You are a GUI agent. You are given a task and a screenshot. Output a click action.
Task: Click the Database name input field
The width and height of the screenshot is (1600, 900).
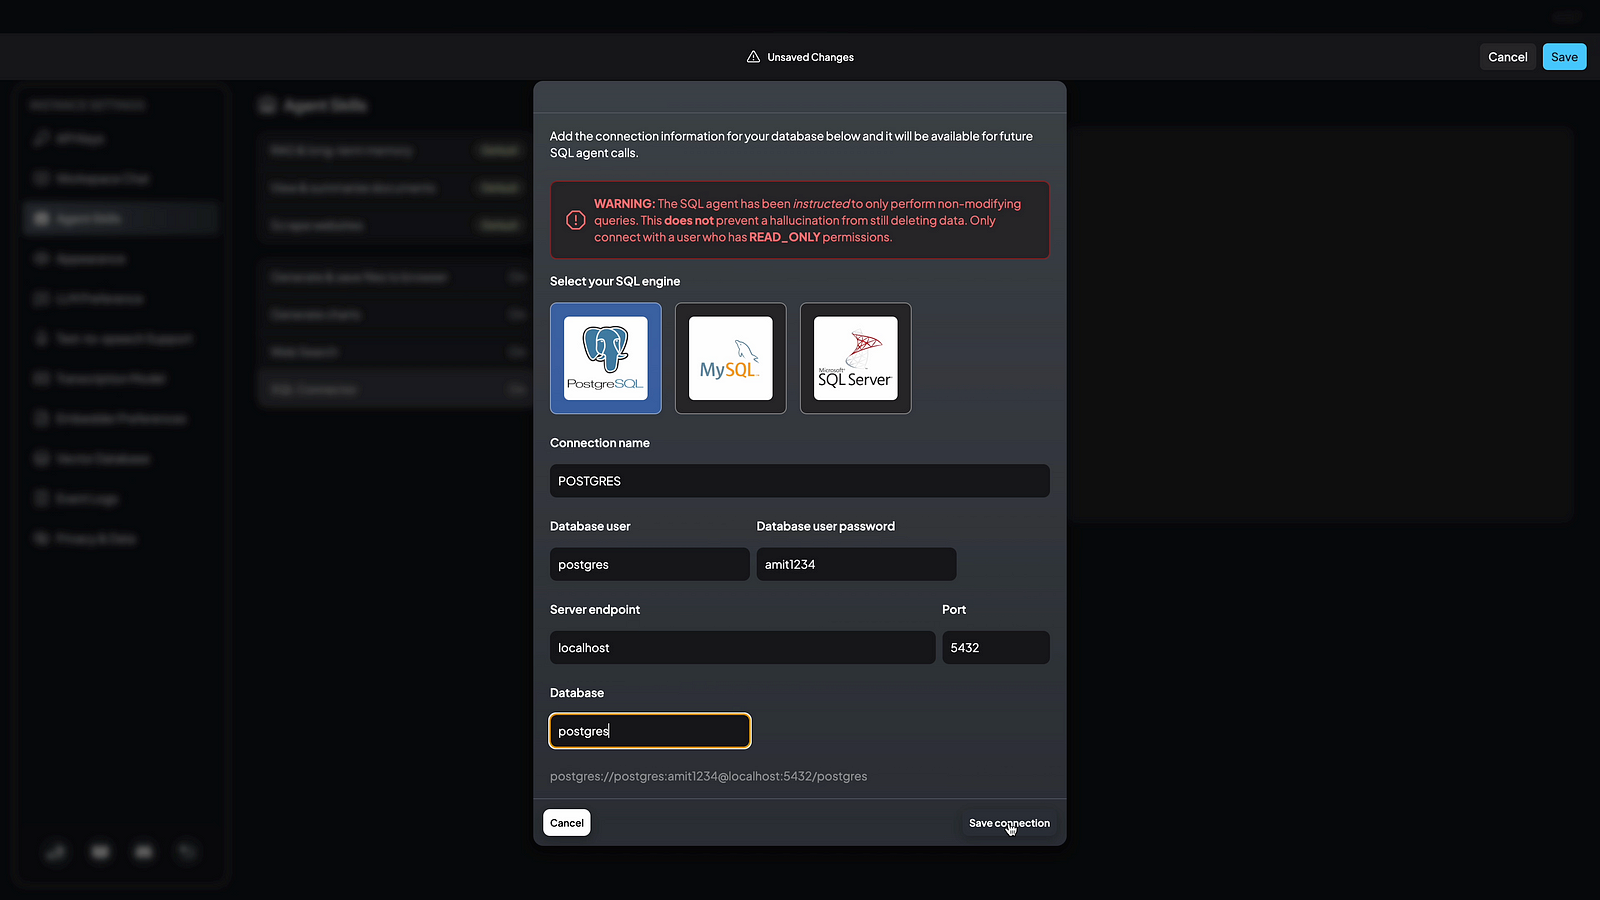point(649,731)
